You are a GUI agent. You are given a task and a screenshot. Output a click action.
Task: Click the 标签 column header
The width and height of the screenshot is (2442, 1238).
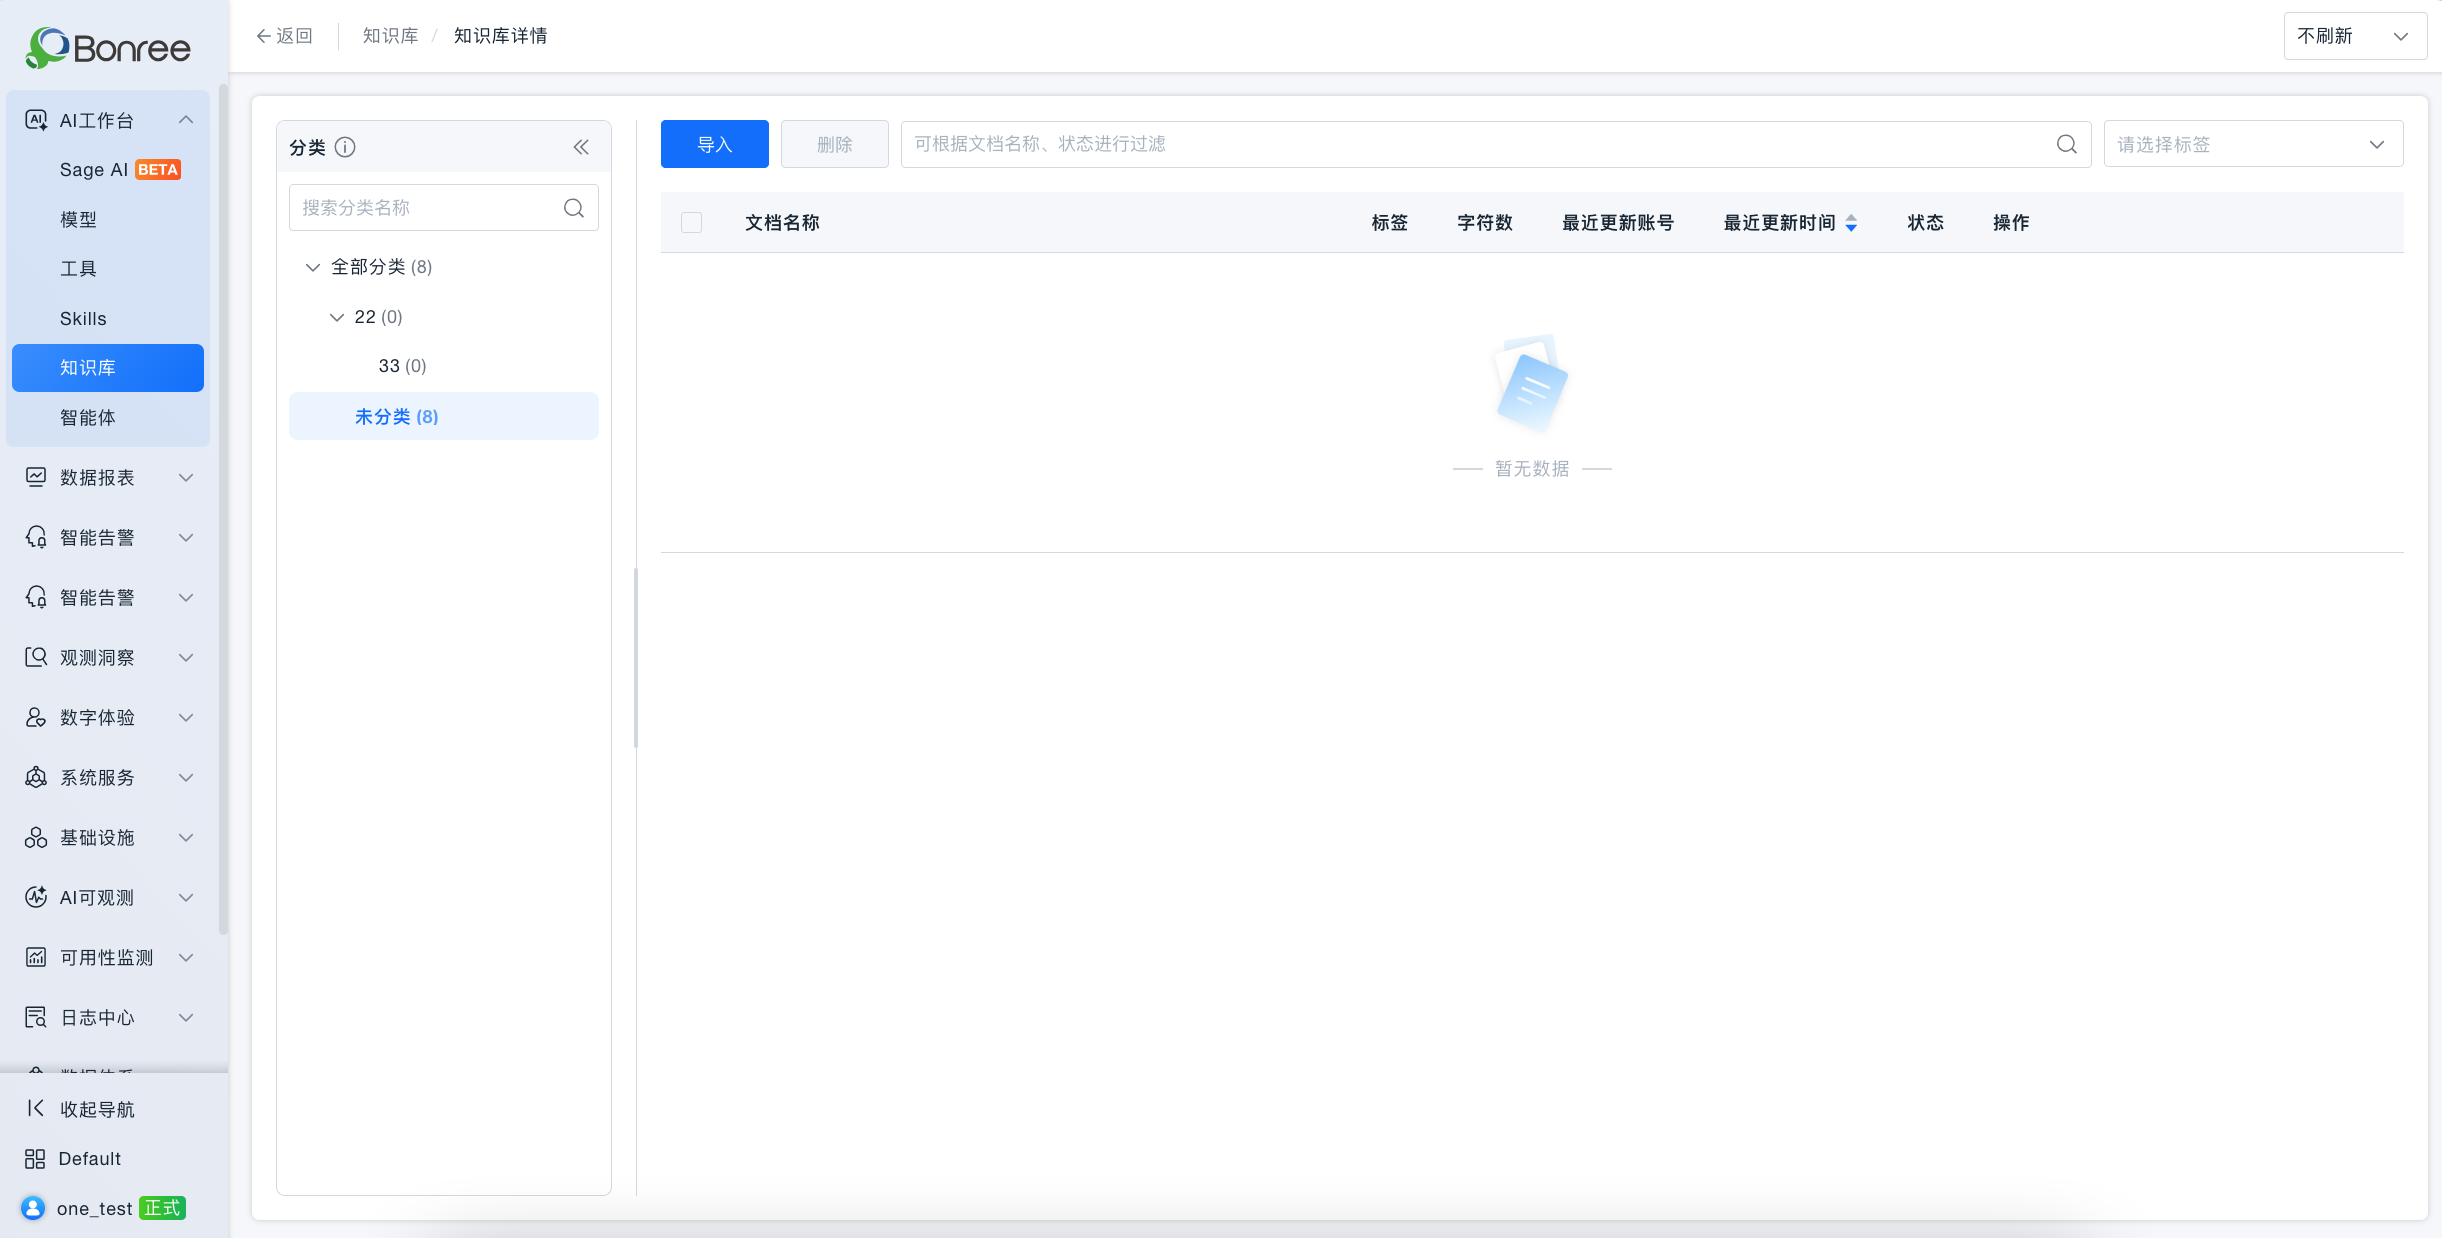pos(1390,223)
